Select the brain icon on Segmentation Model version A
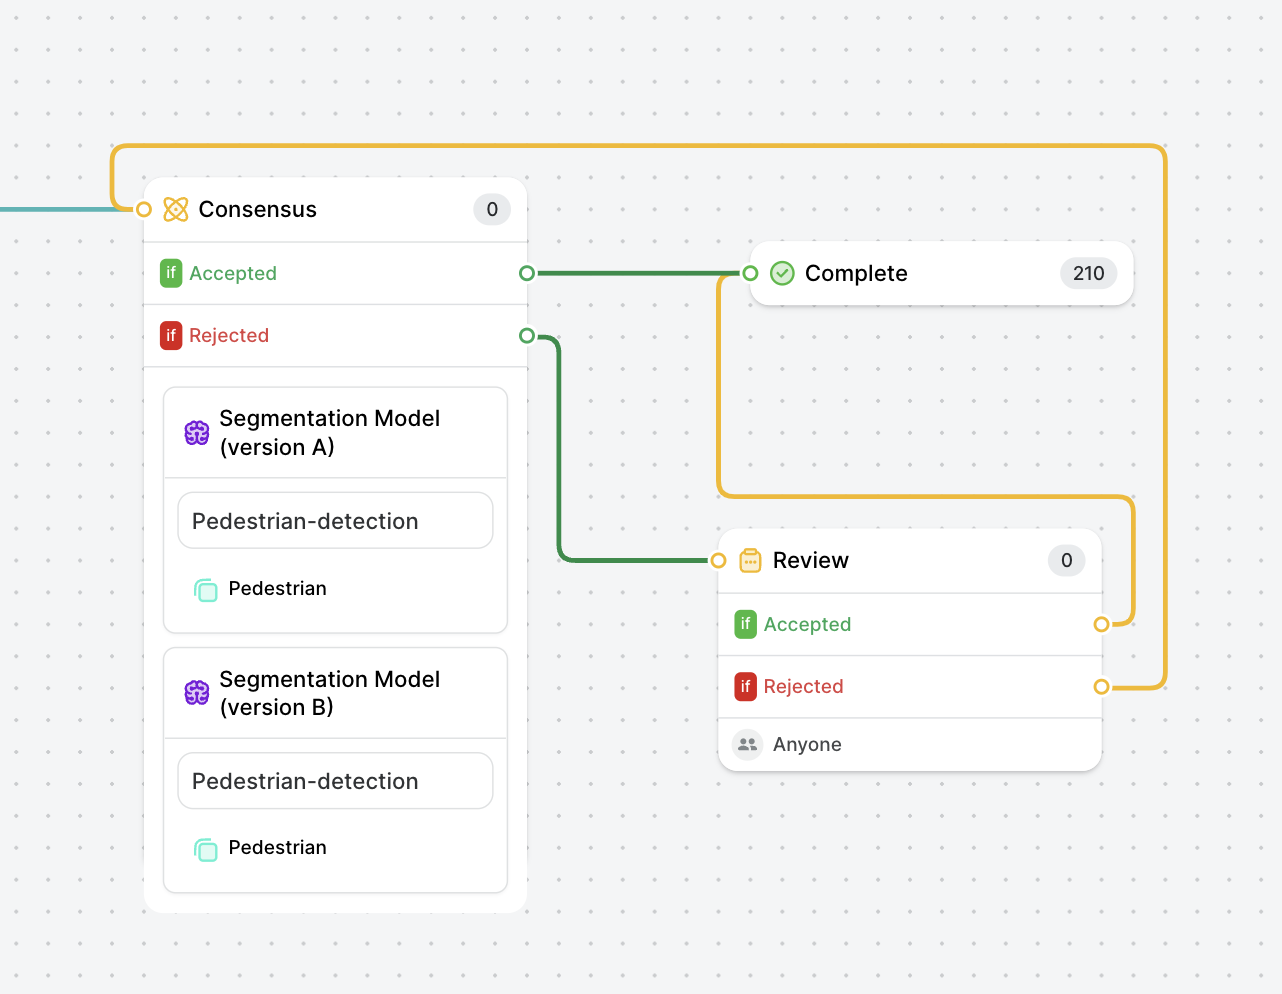Screen dimensions: 1282x994 pyautogui.click(x=196, y=432)
